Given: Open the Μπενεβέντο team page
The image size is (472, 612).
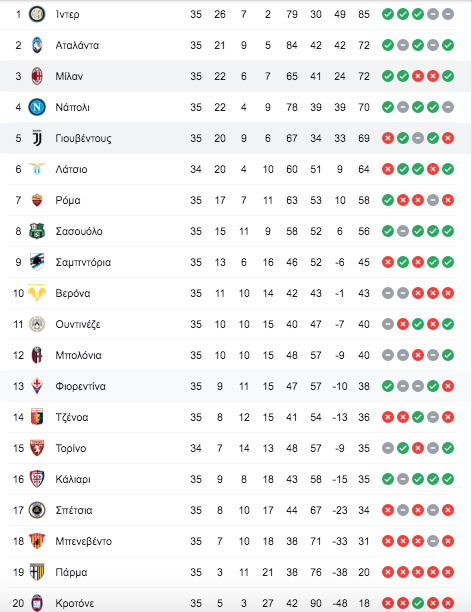Looking at the screenshot, I should point(84,541).
